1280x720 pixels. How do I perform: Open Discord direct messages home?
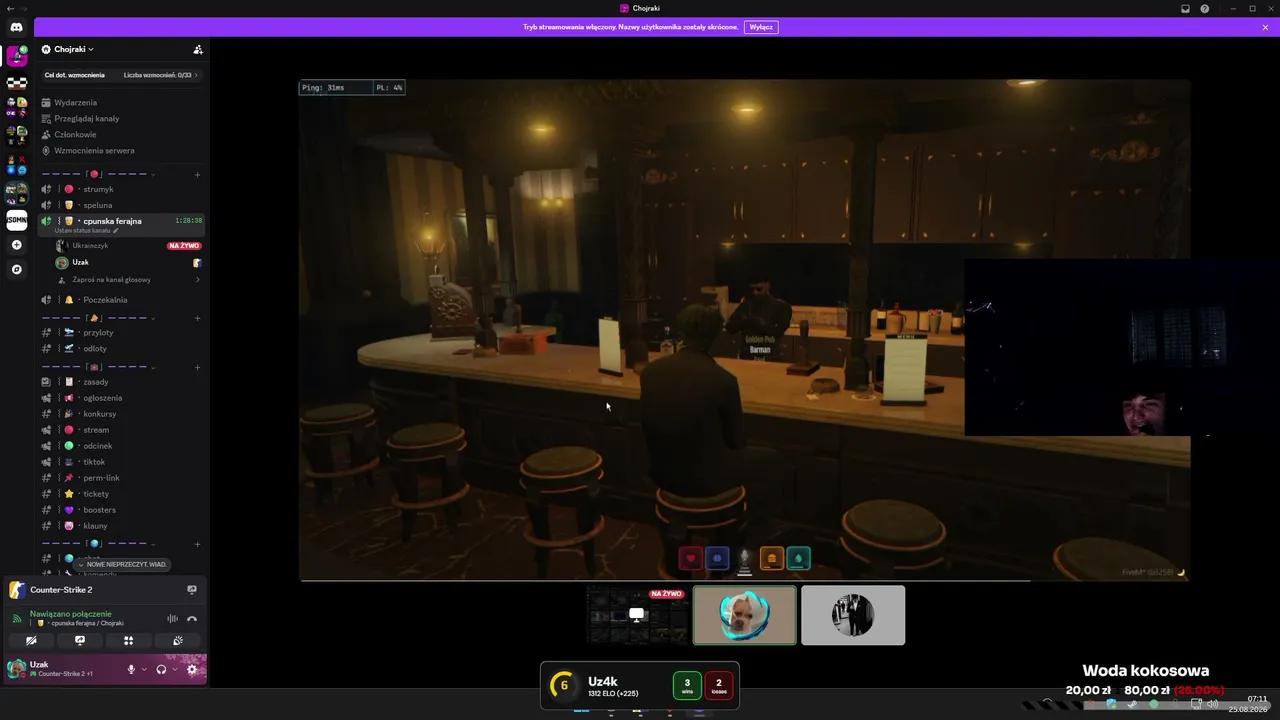point(16,27)
